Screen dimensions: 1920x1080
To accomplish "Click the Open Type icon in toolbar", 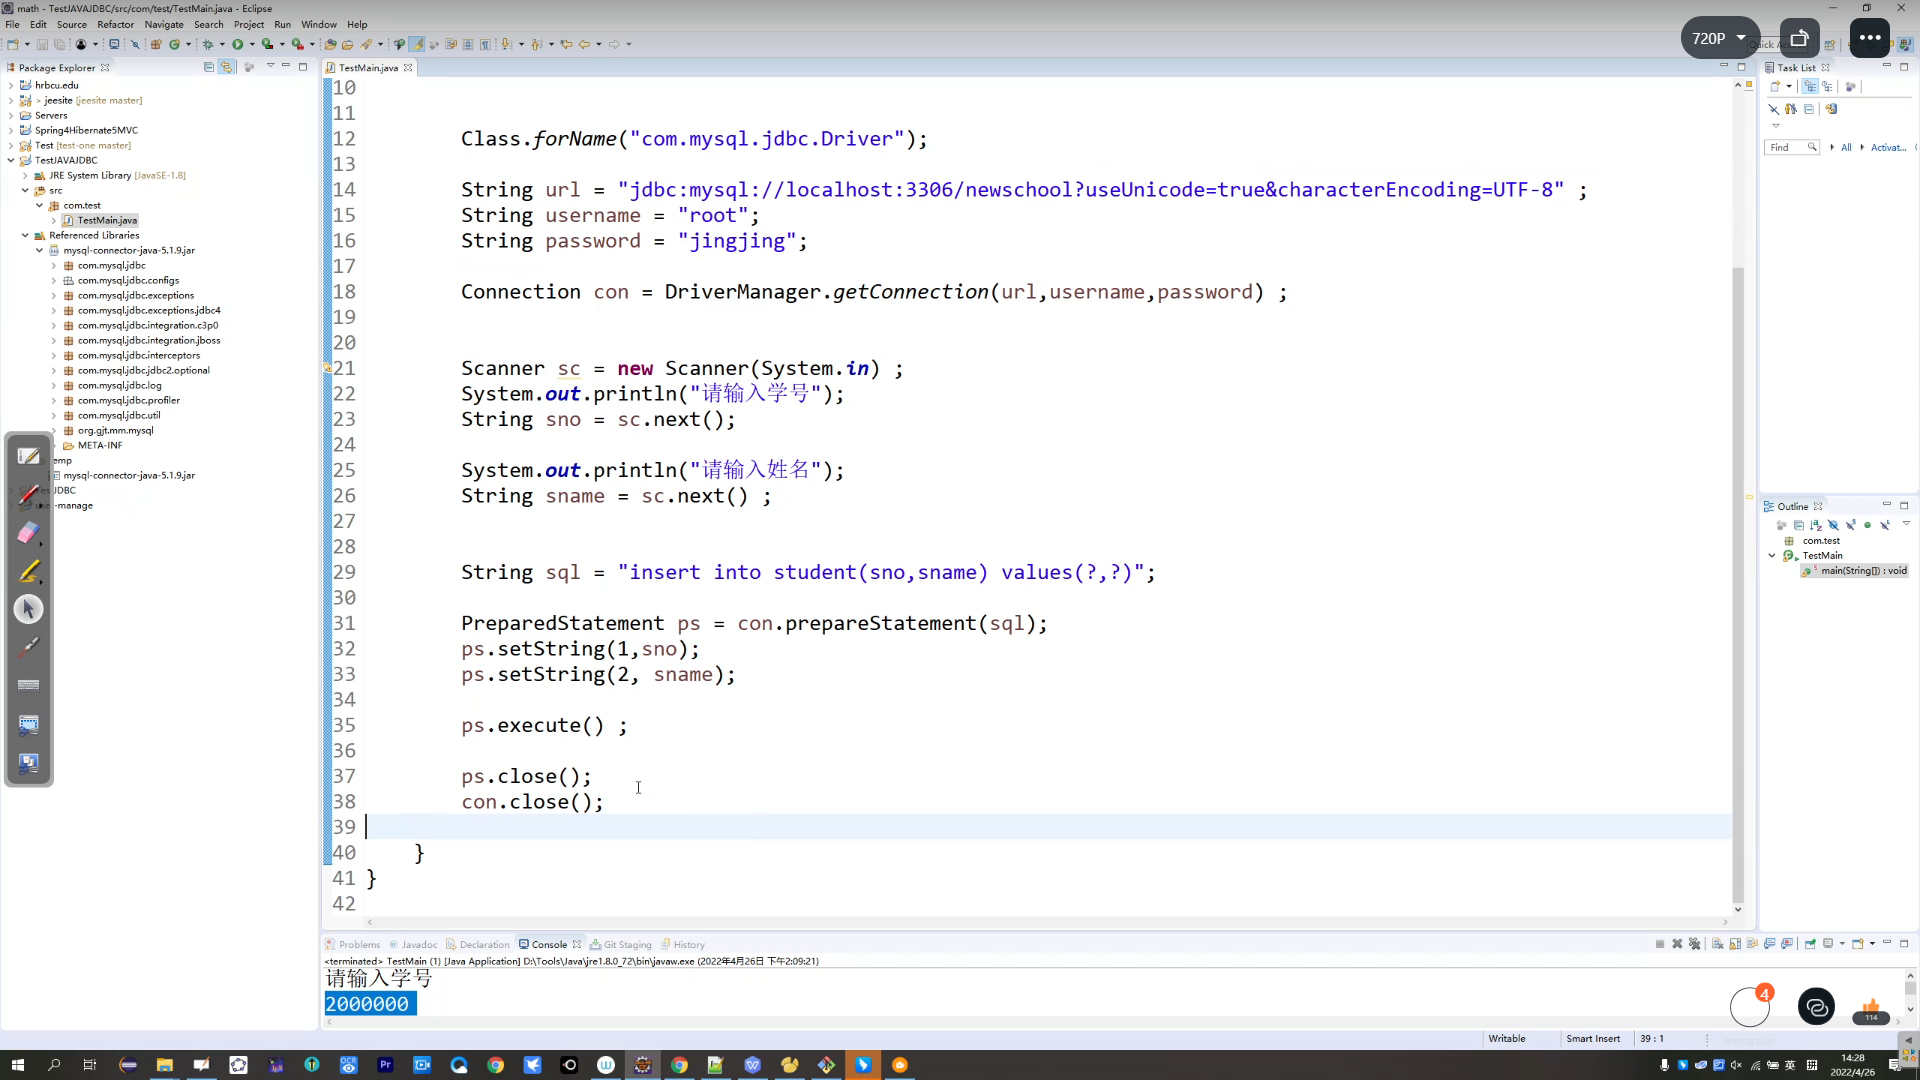I will pos(330,44).
